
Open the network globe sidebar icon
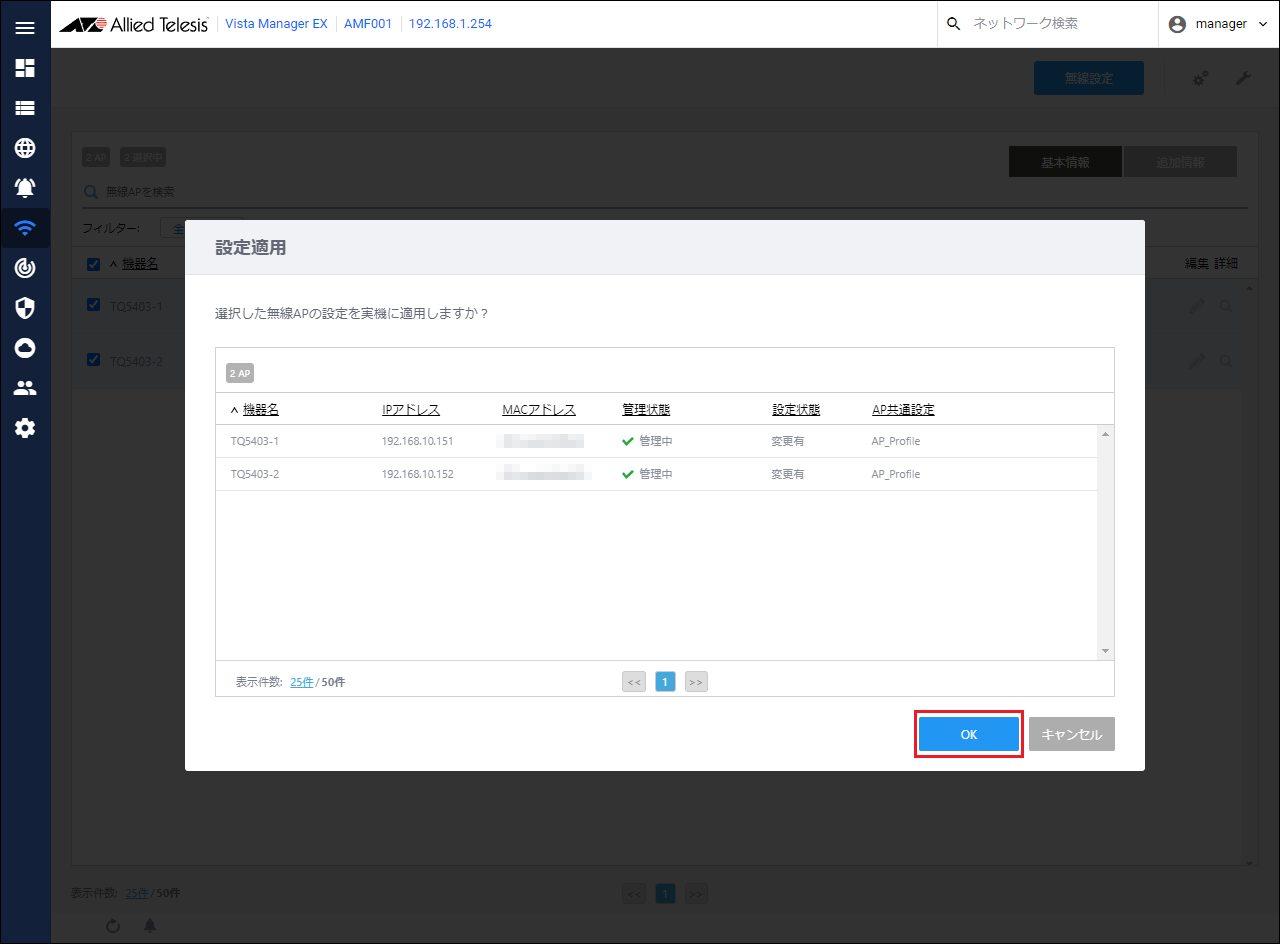(x=25, y=148)
